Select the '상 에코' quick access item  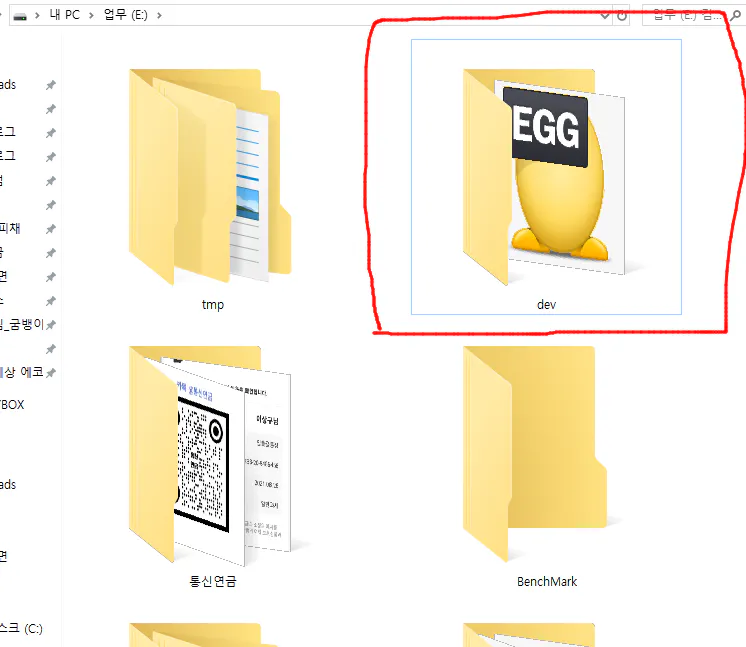point(22,372)
